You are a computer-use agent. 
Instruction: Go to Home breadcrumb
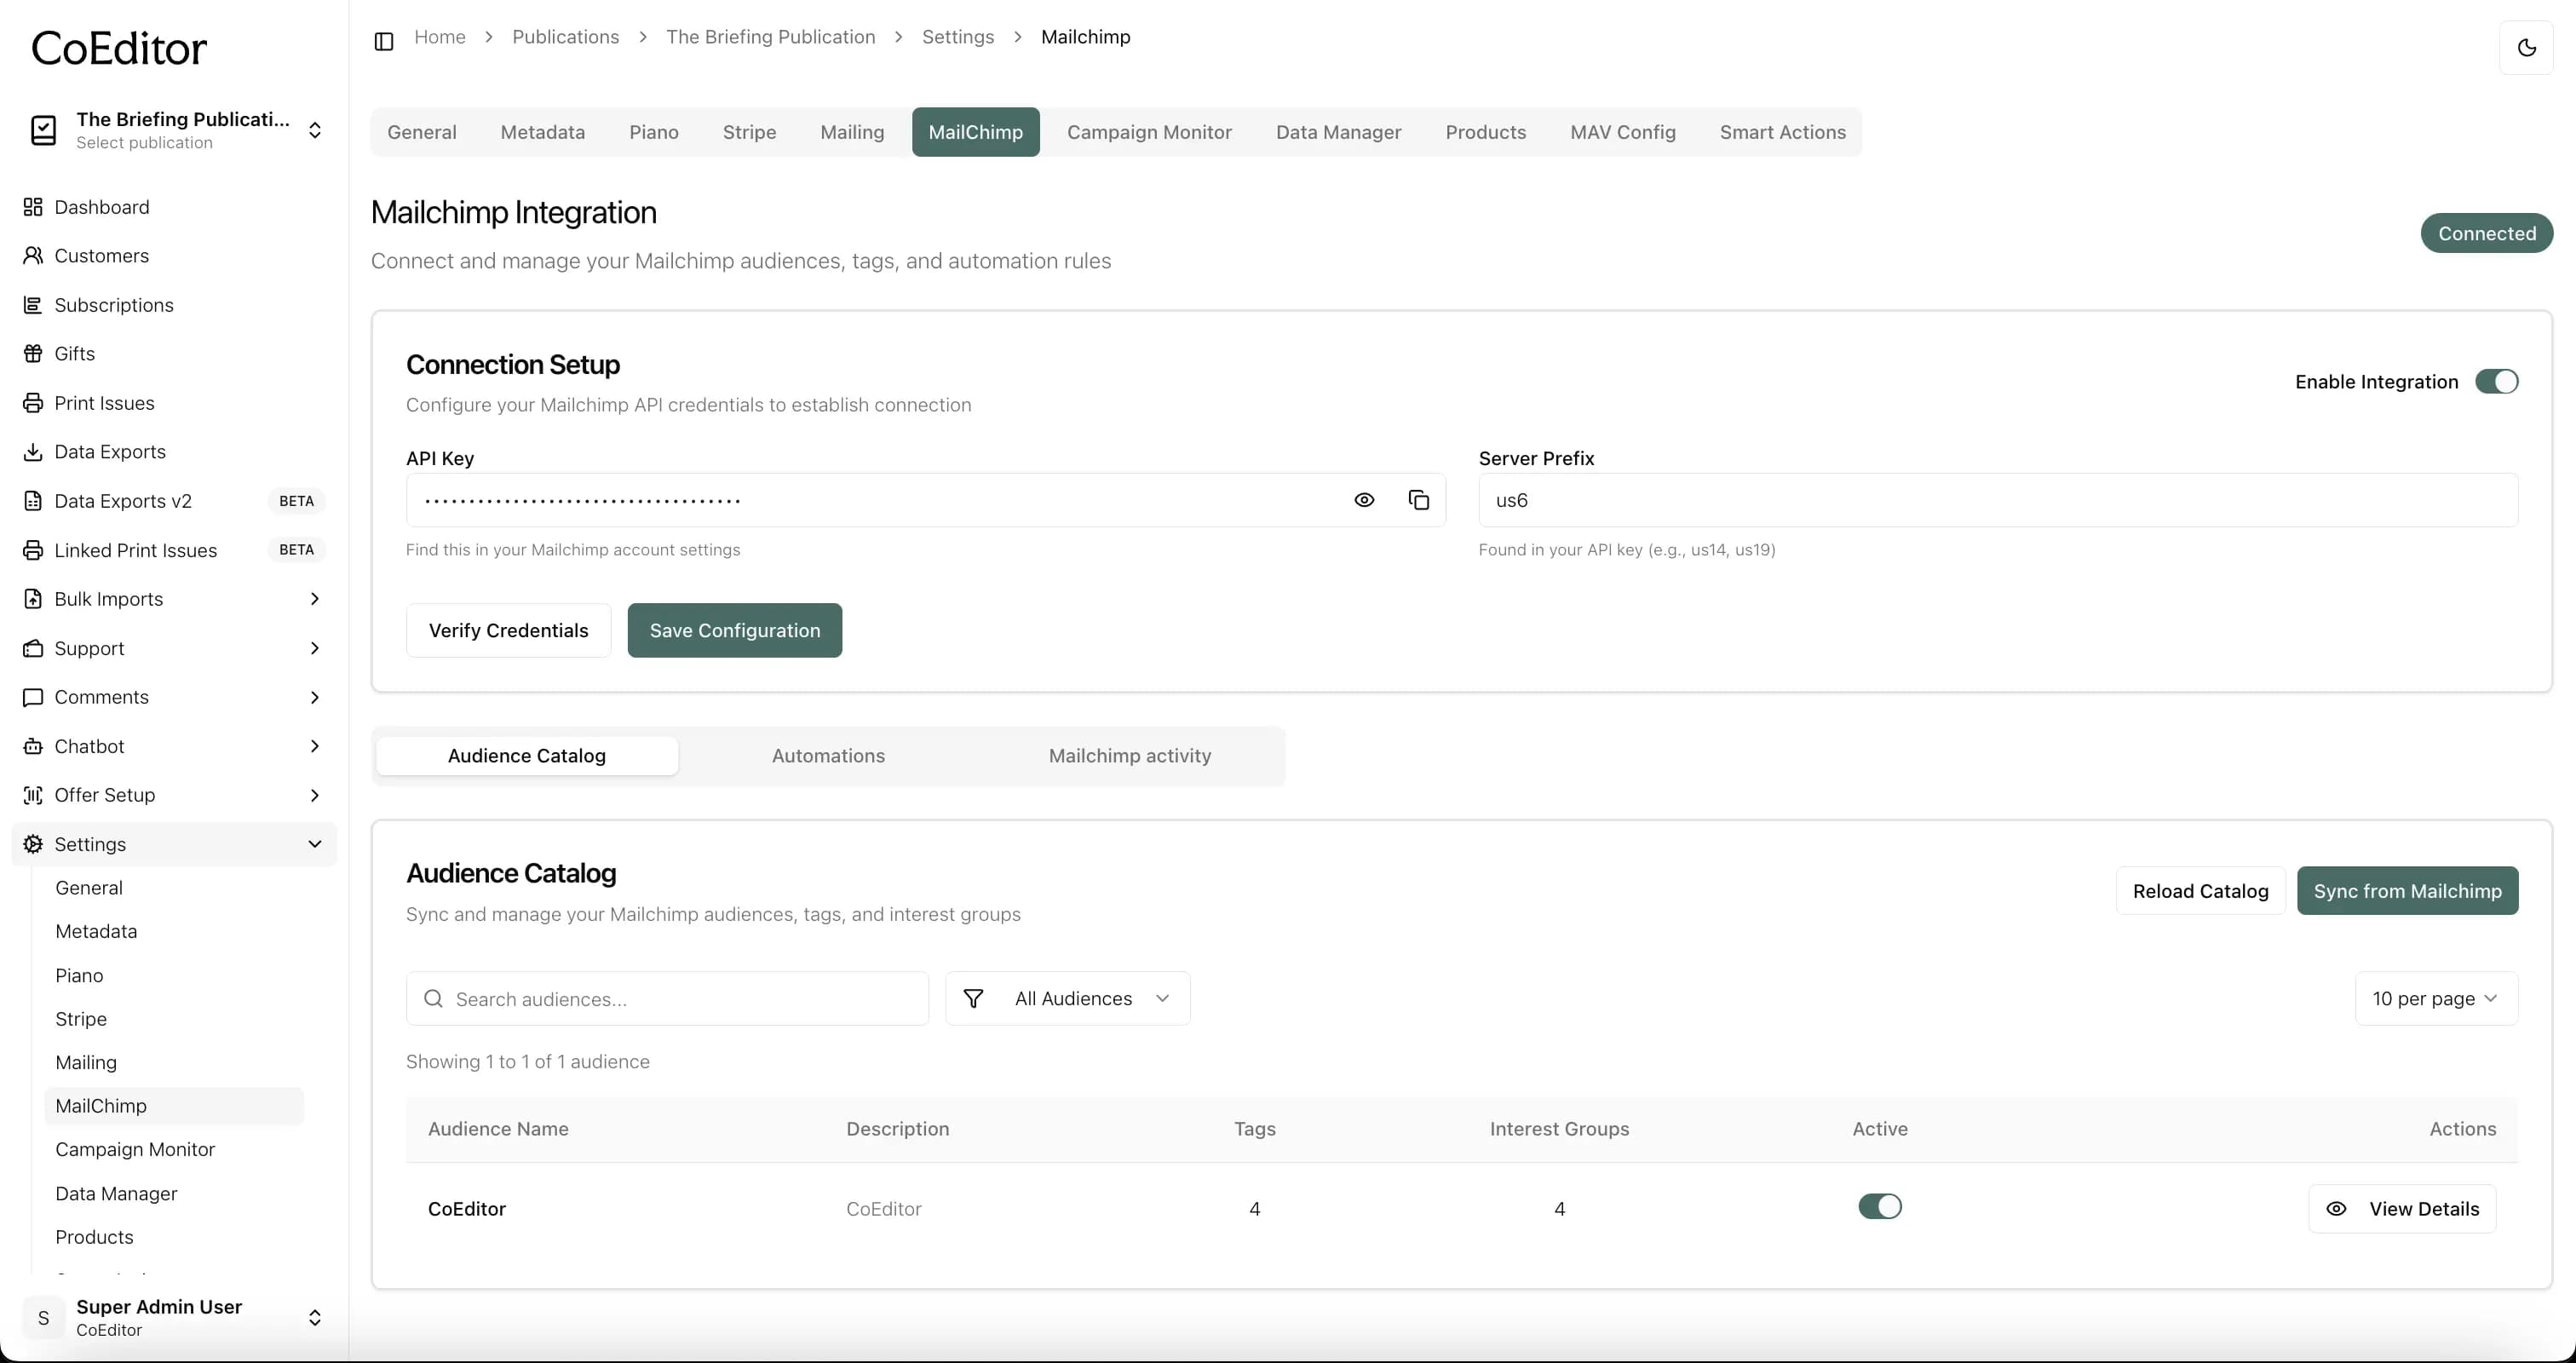pyautogui.click(x=440, y=37)
